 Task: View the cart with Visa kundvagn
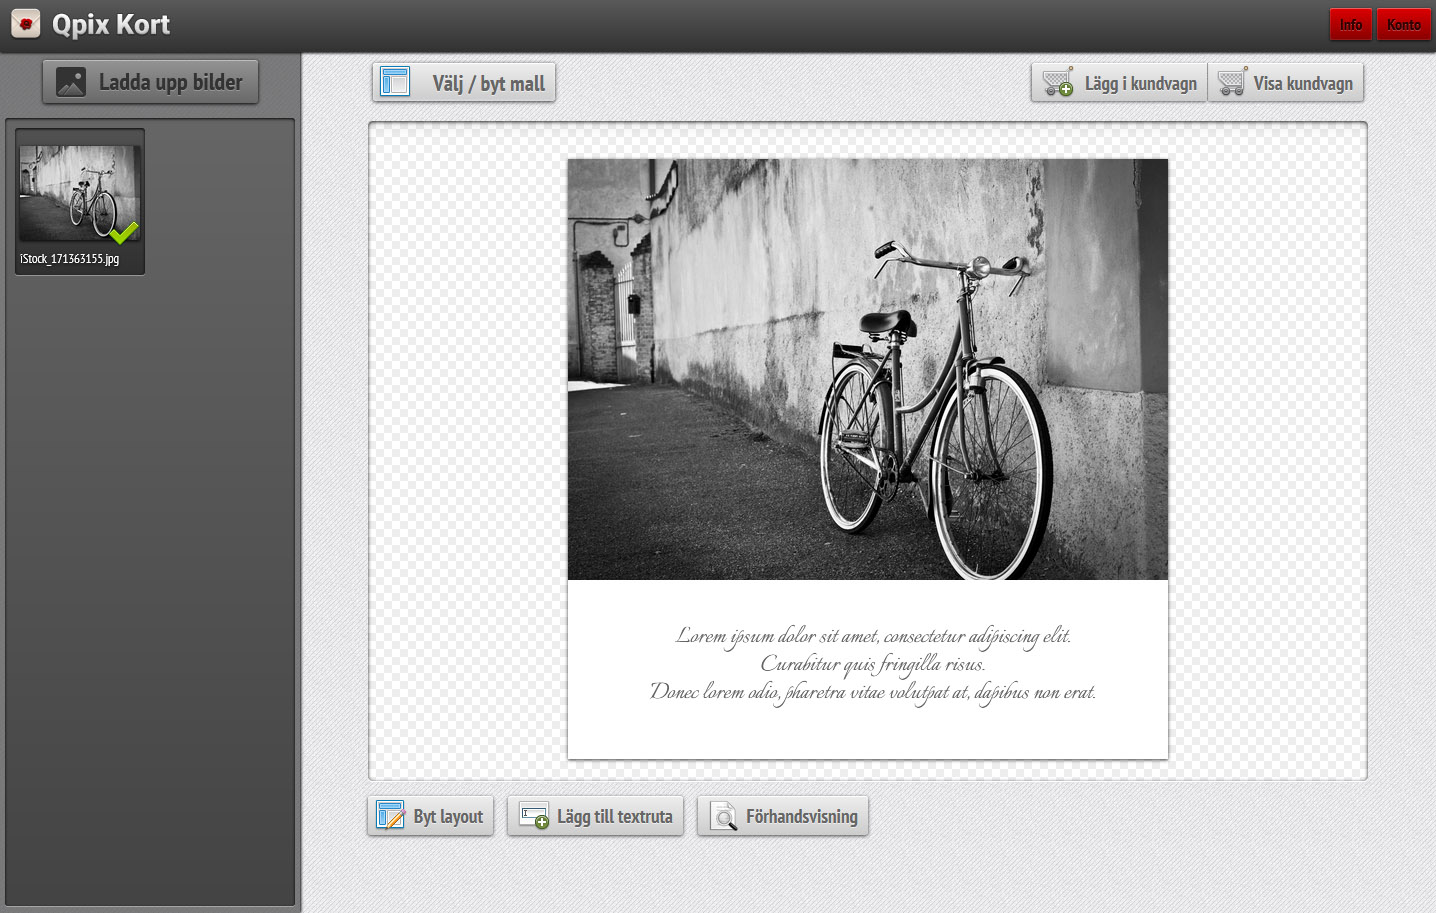[1285, 83]
